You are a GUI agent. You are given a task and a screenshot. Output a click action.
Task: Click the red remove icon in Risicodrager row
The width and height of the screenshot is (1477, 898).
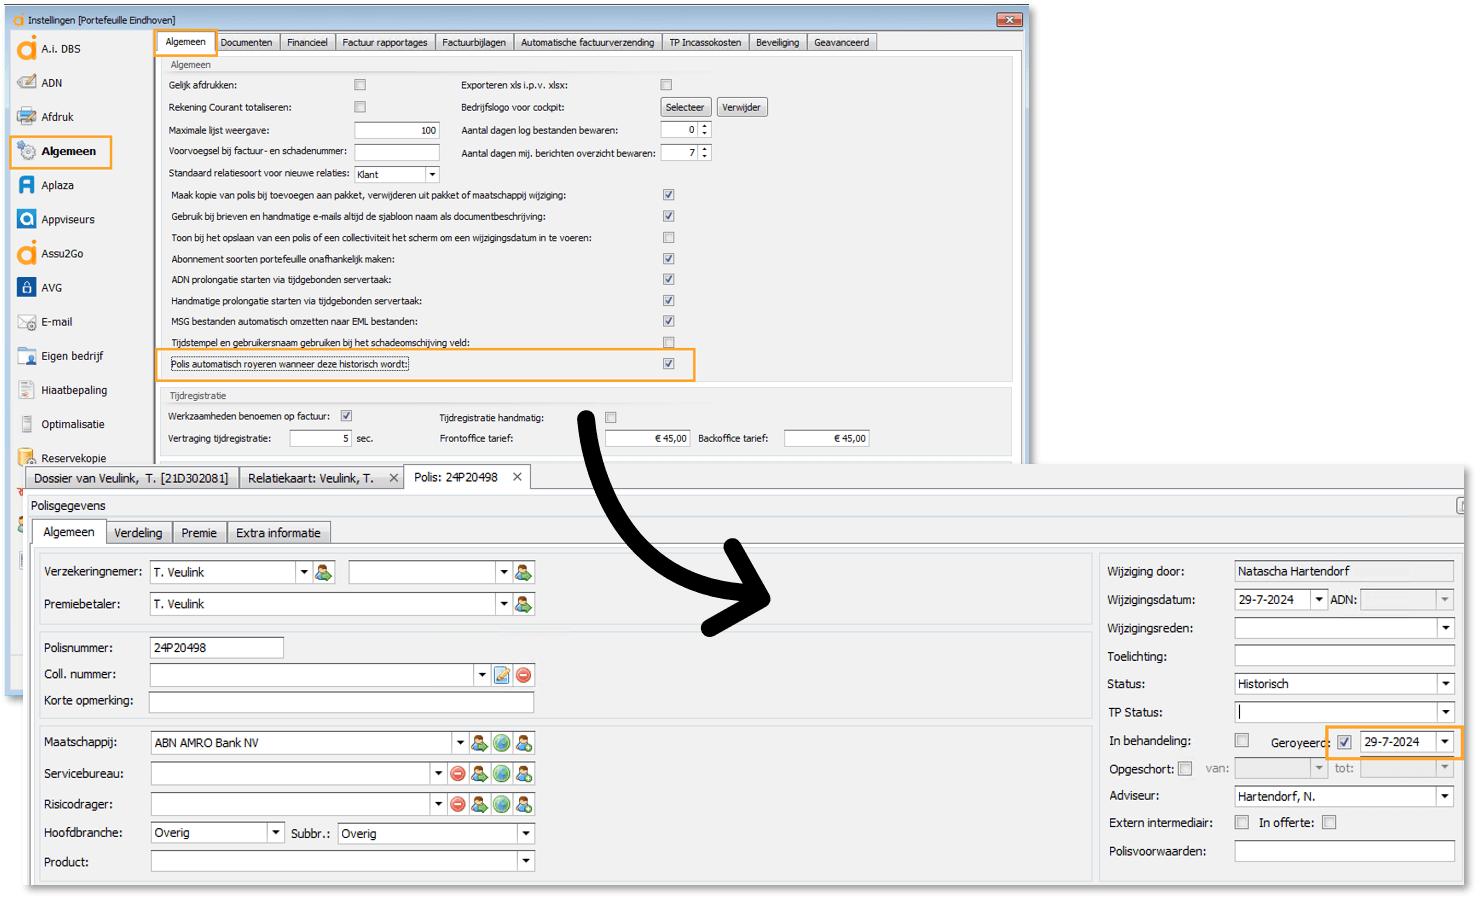458,804
